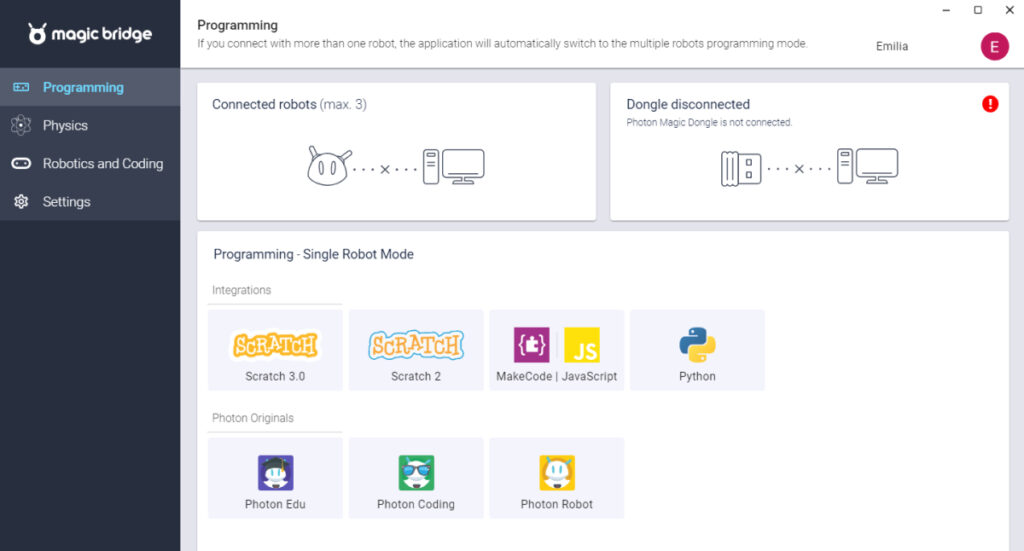Click the Connected robots card title
The width and height of the screenshot is (1024, 551).
[289, 104]
